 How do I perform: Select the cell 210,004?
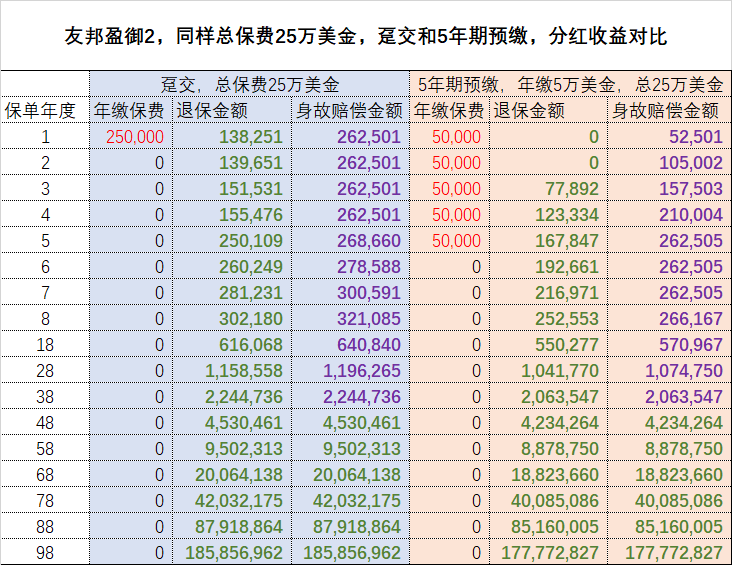(x=669, y=215)
